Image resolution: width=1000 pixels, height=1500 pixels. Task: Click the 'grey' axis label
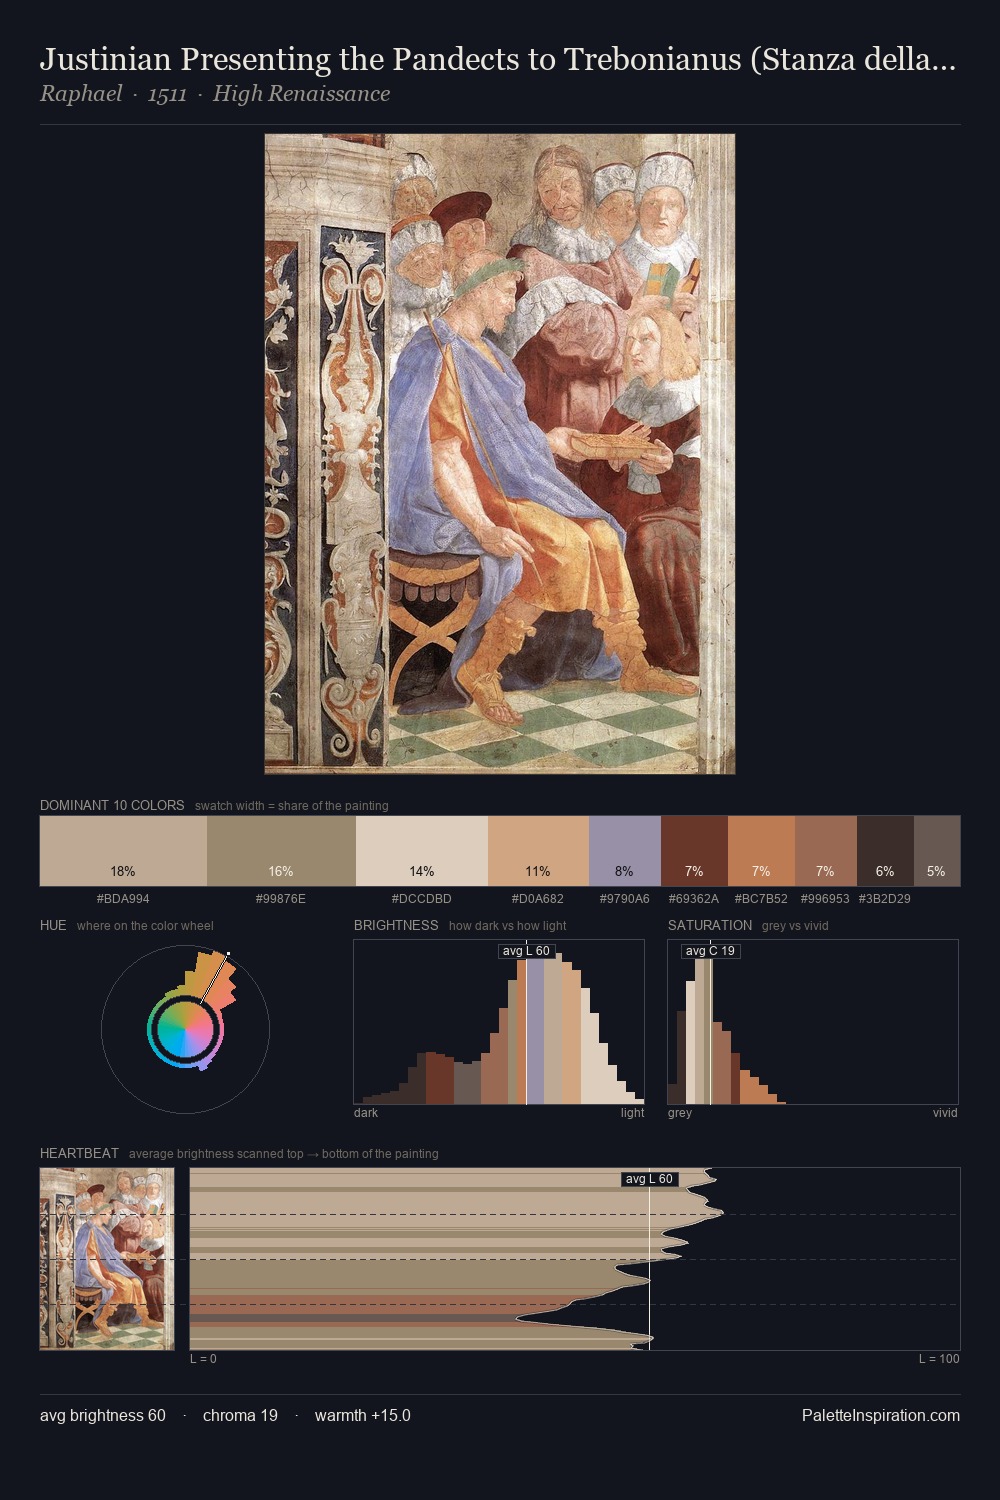tap(680, 1113)
